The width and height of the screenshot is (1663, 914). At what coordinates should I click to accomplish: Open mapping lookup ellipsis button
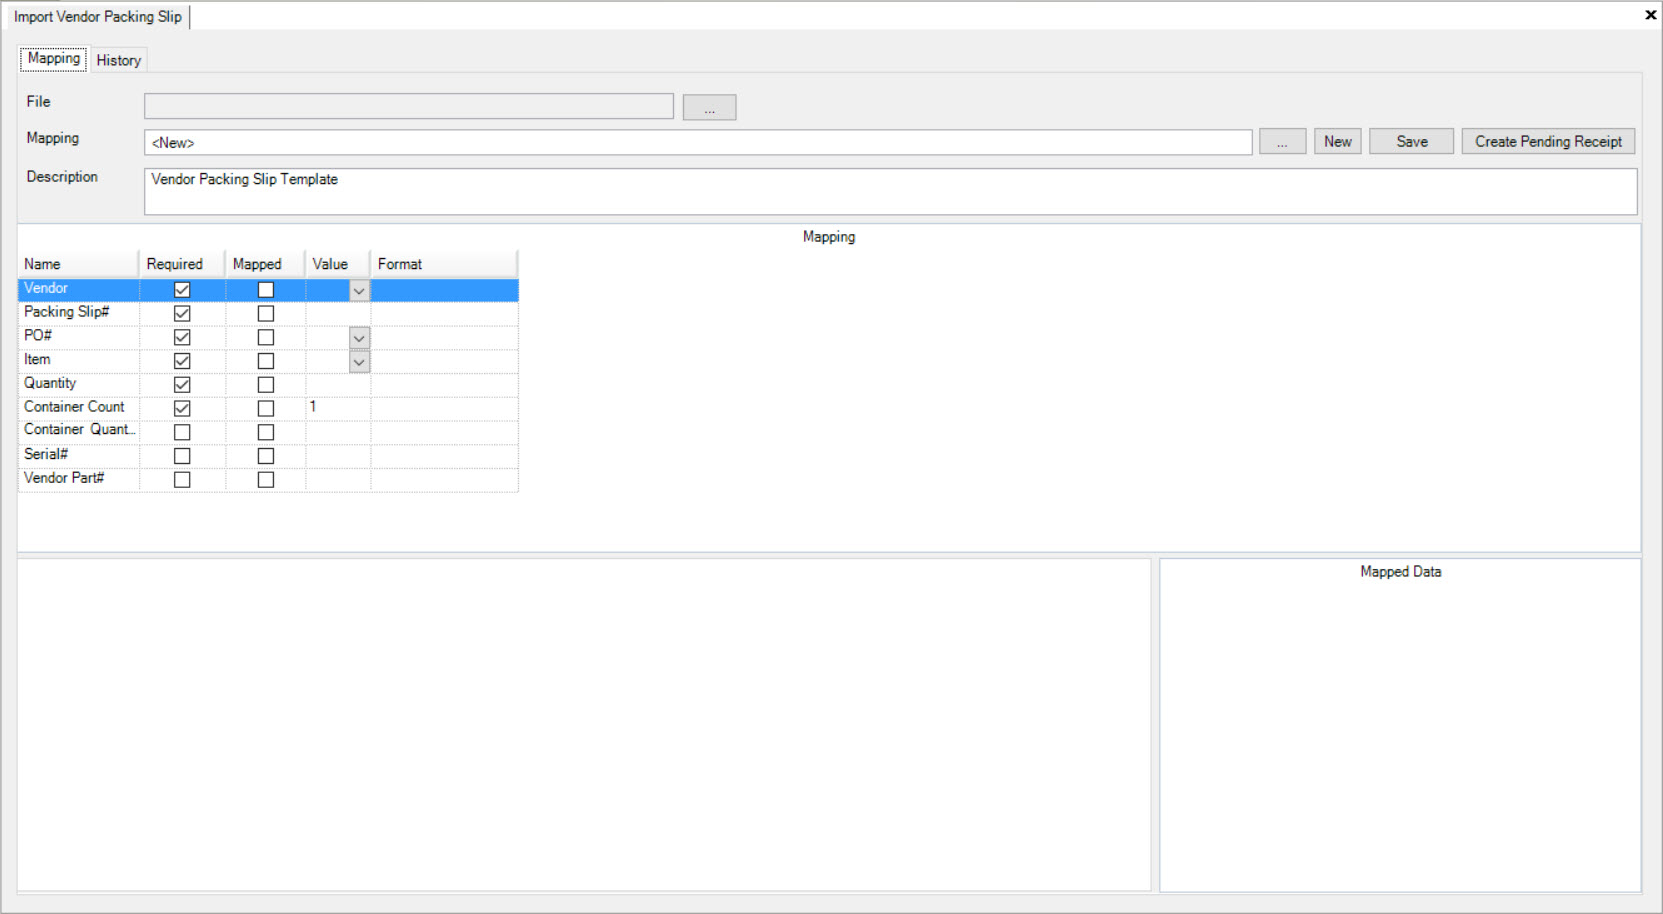(1282, 142)
